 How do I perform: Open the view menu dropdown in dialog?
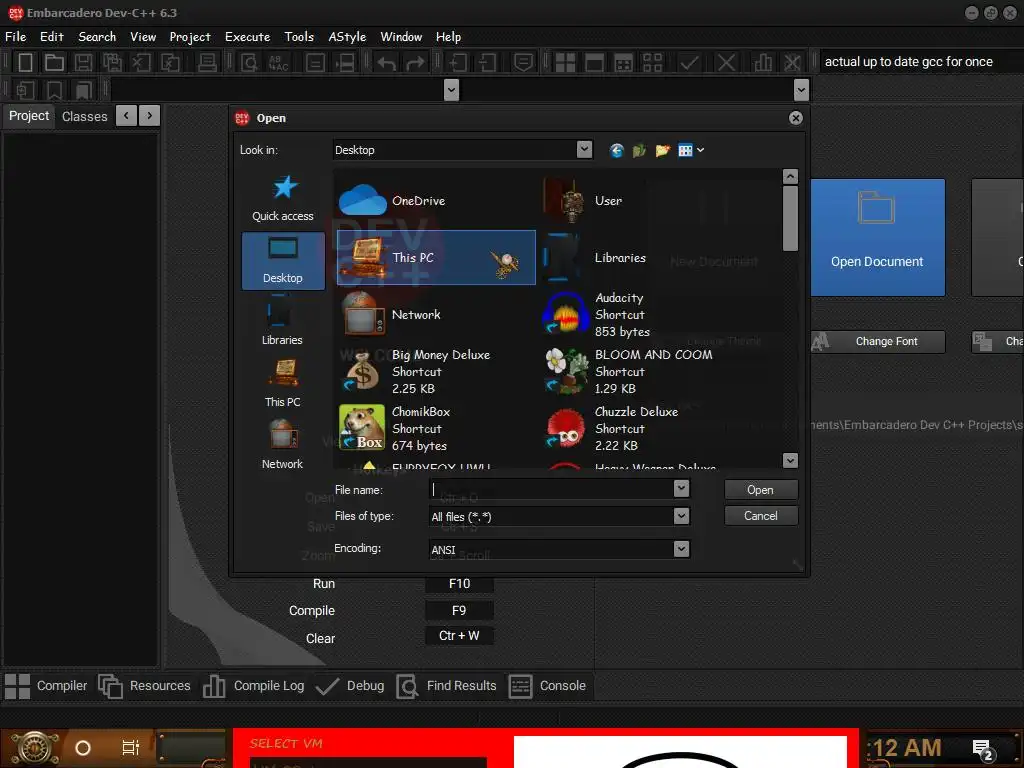701,150
